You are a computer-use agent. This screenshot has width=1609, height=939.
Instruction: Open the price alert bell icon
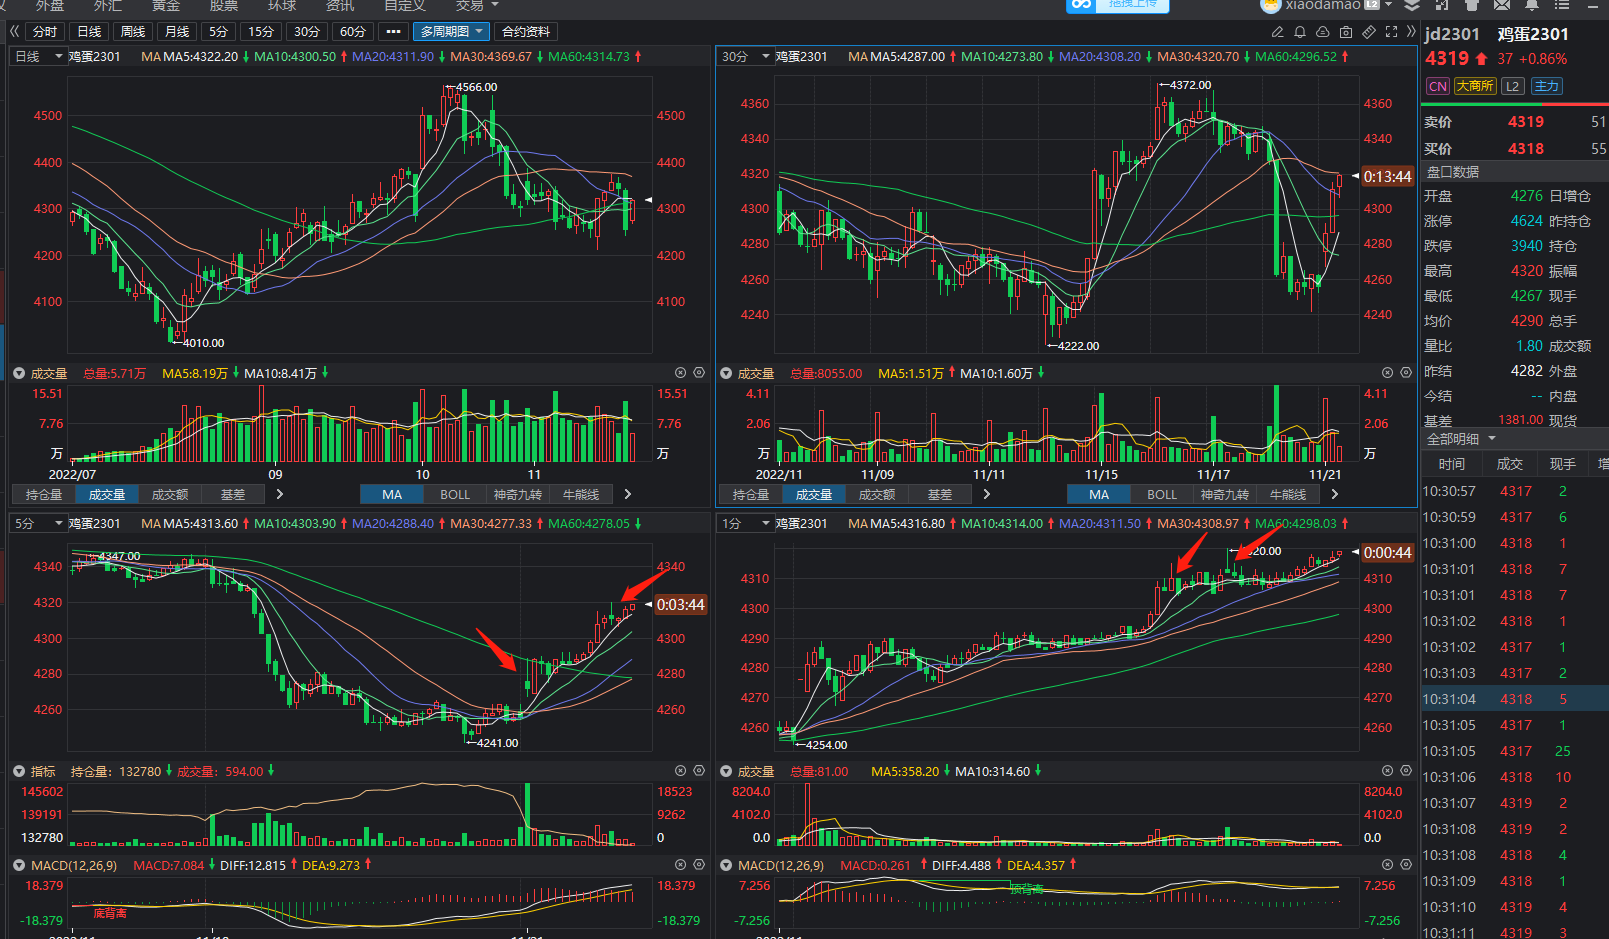point(1300,32)
